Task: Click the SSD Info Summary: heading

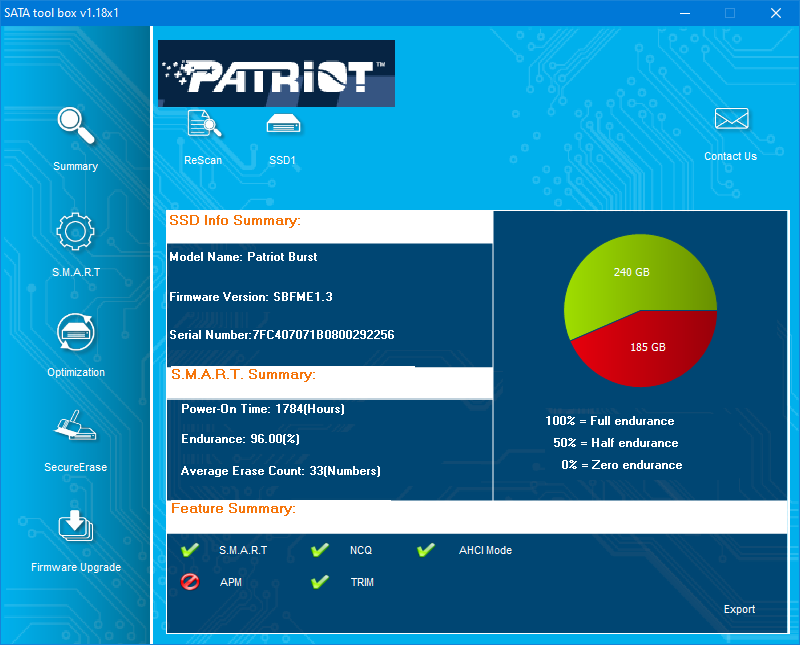Action: [x=235, y=220]
